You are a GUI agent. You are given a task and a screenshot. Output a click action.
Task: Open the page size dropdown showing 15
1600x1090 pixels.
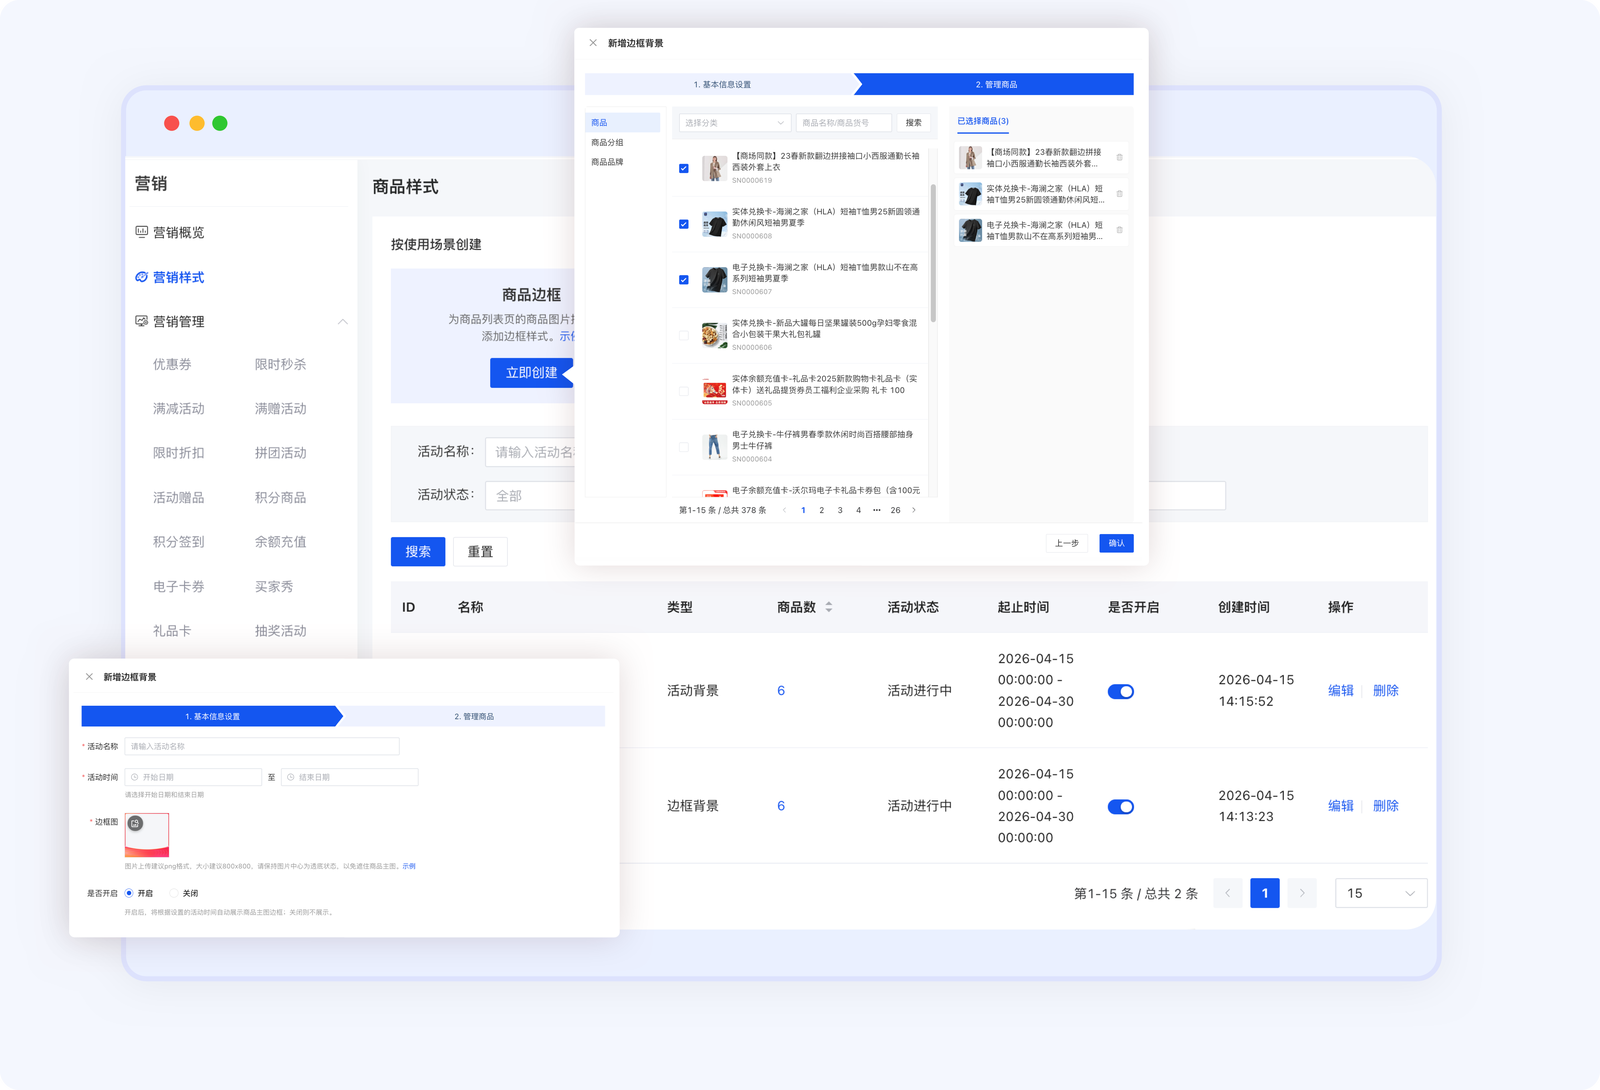click(x=1380, y=893)
